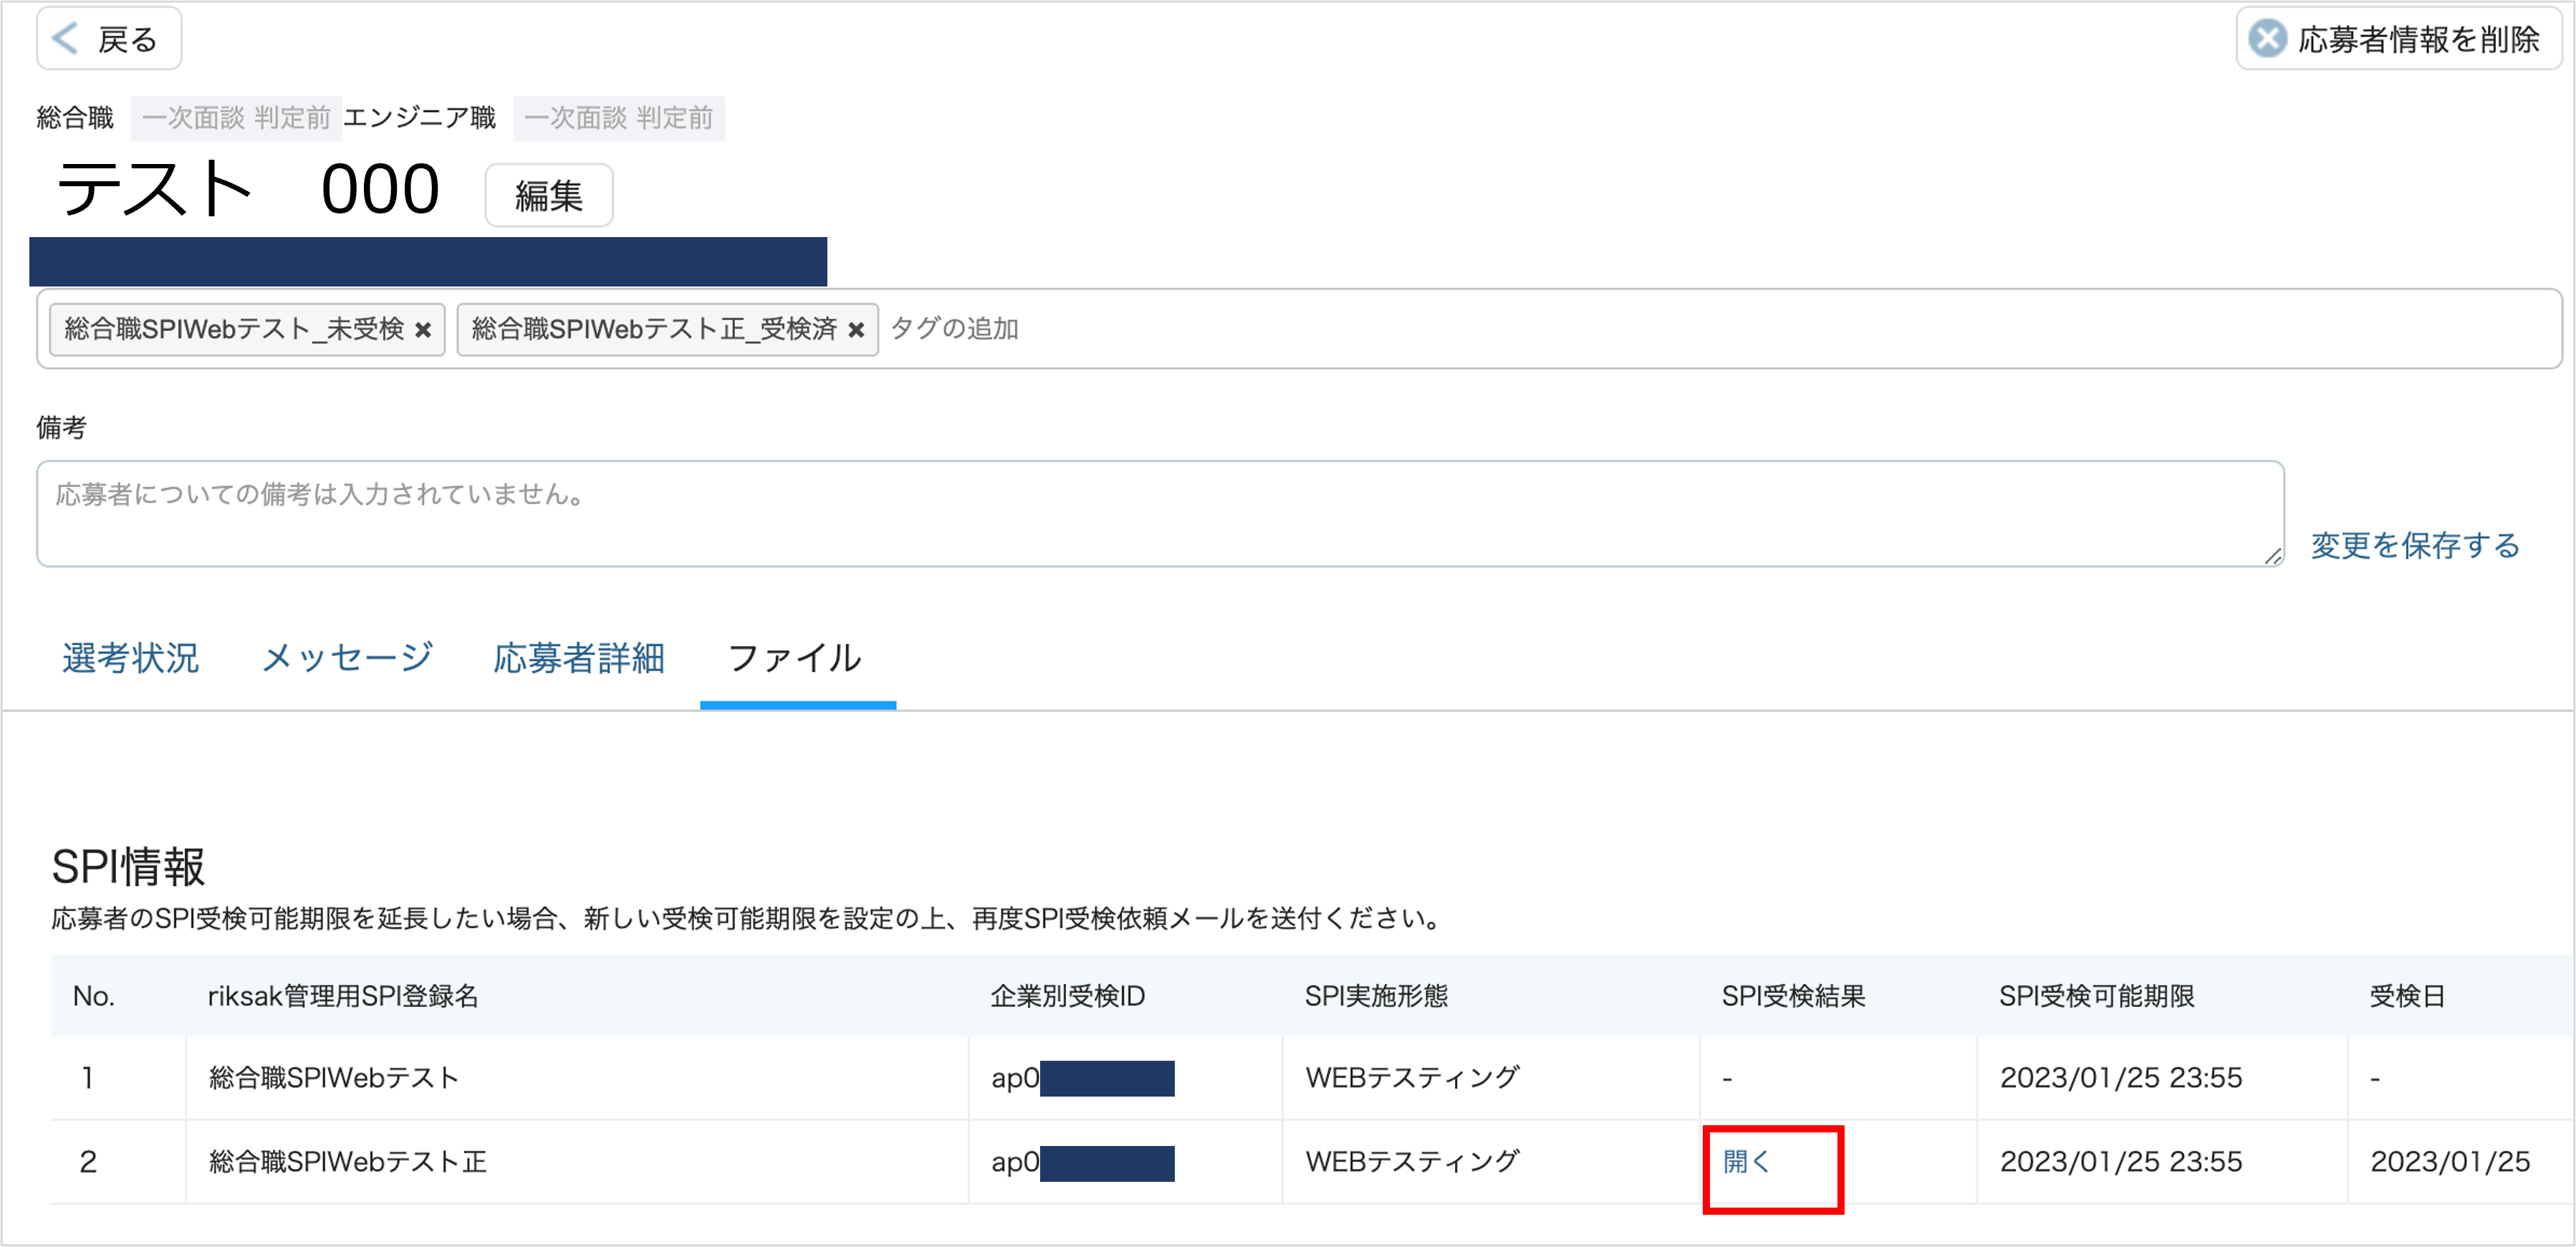Click inside the 備考 notes text area

pyautogui.click(x=1160, y=514)
